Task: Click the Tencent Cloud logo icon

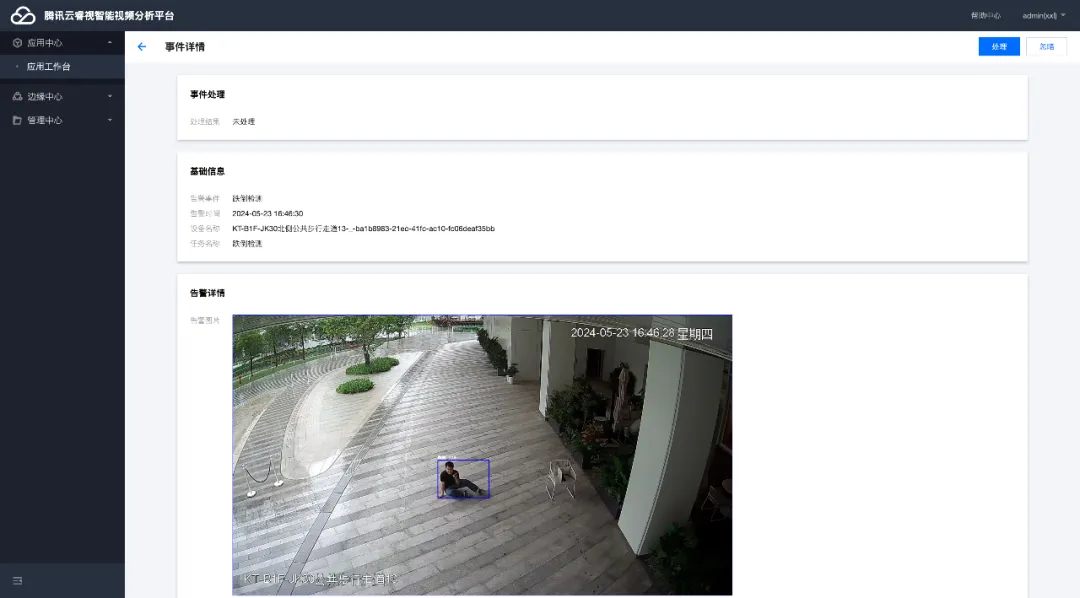Action: pos(23,15)
